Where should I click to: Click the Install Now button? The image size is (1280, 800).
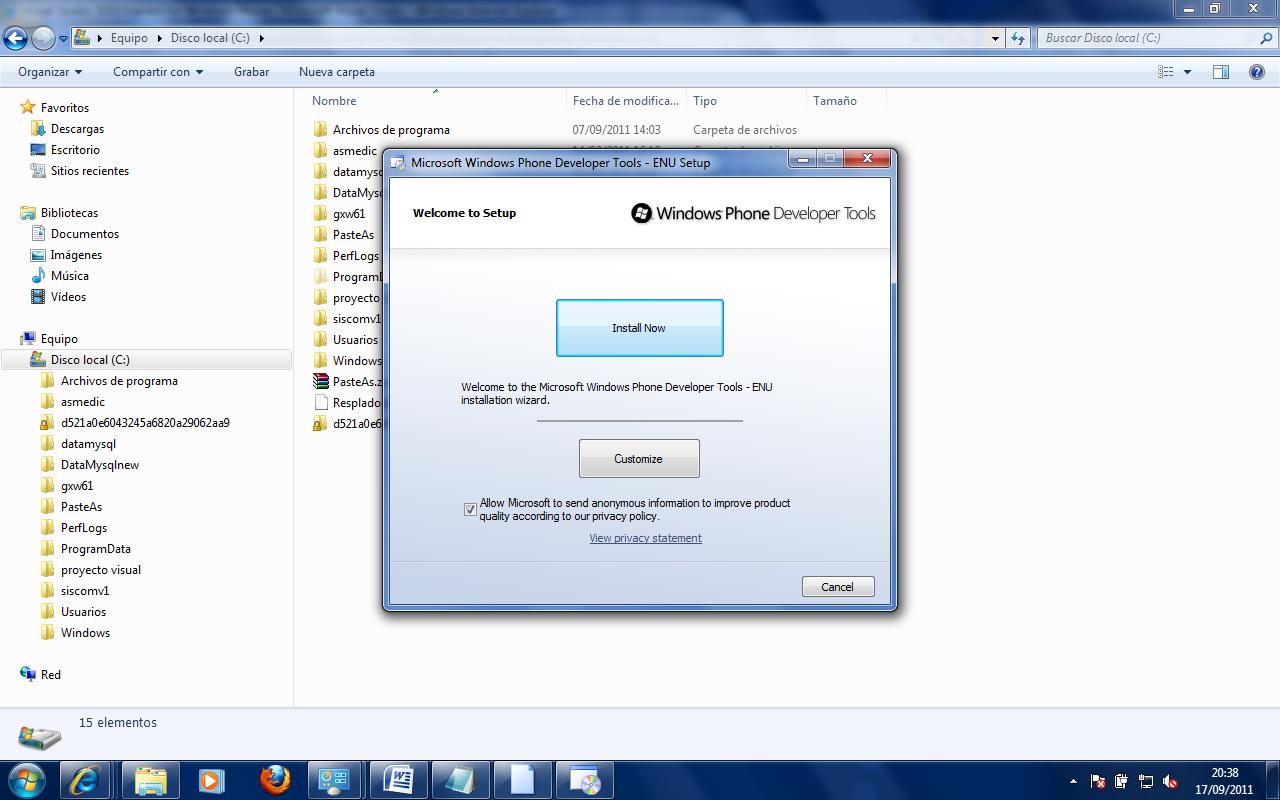tap(639, 328)
